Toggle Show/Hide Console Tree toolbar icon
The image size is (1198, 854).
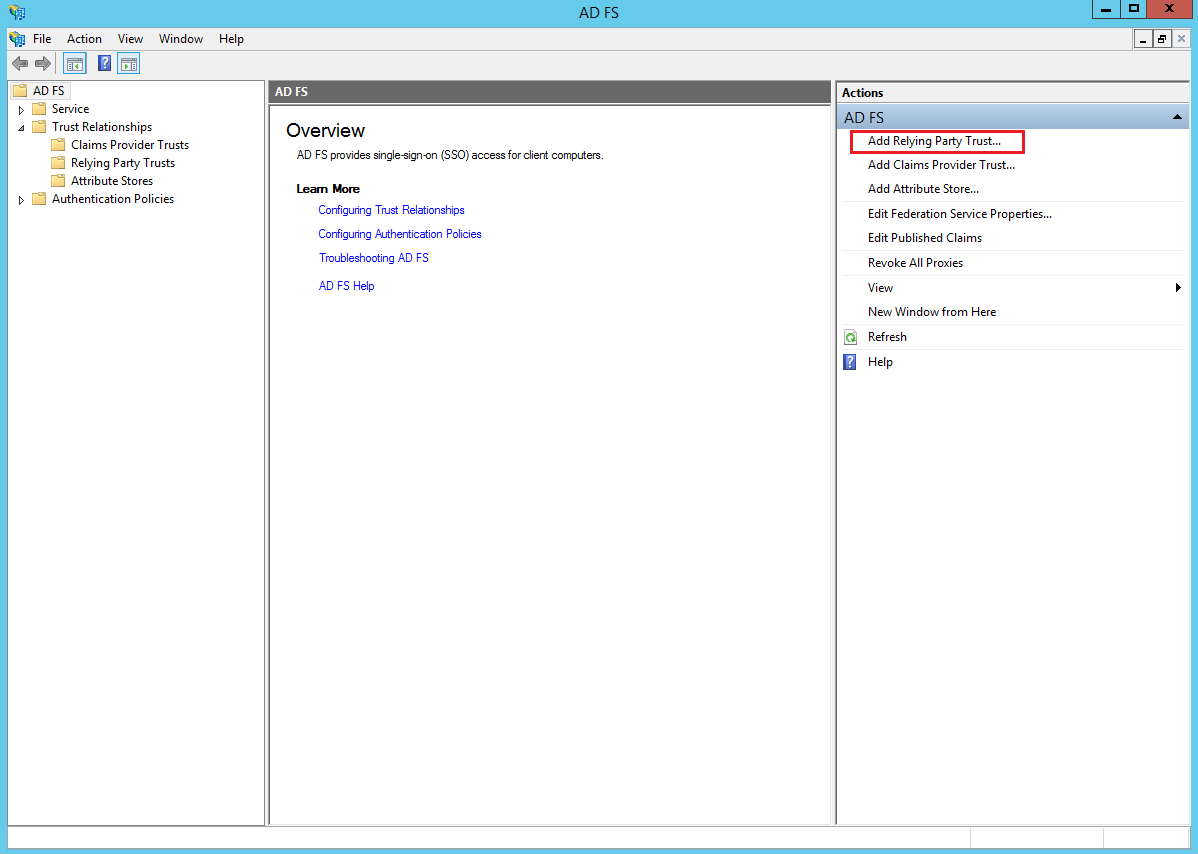point(75,63)
